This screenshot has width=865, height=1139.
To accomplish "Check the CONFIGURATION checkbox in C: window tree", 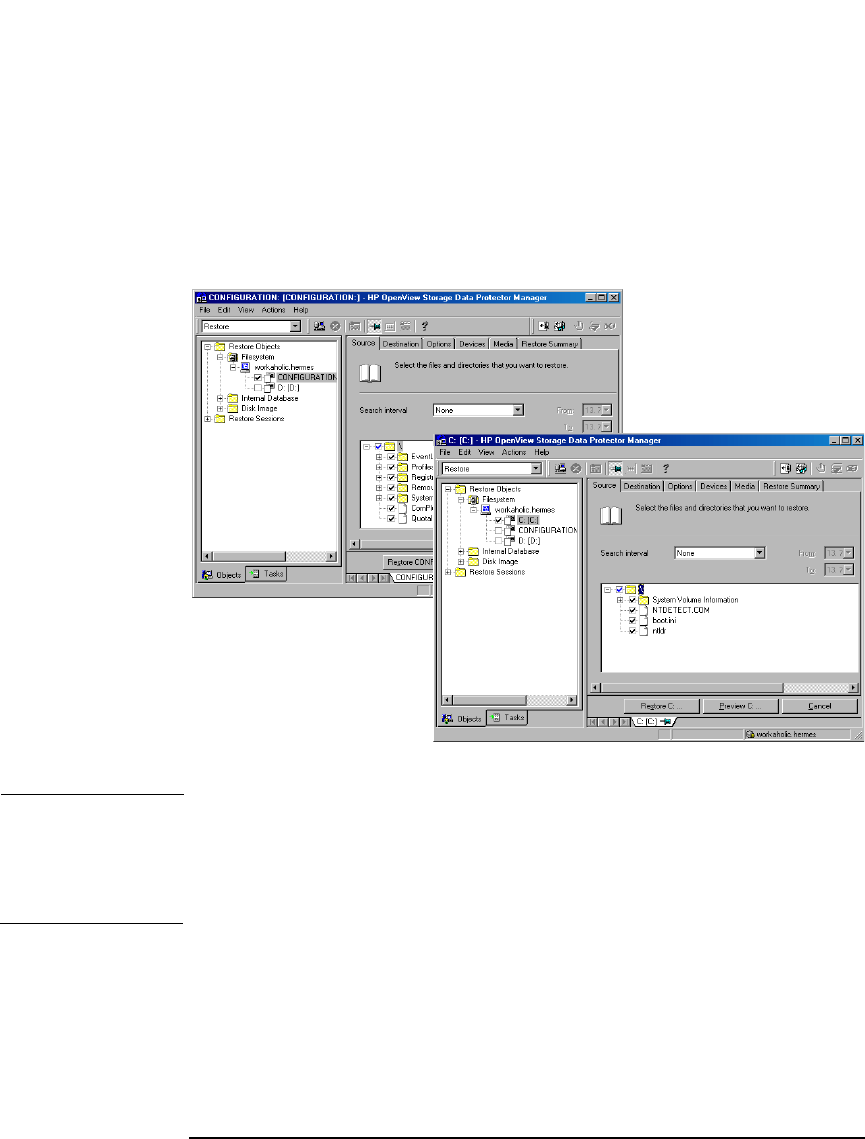I will (498, 530).
